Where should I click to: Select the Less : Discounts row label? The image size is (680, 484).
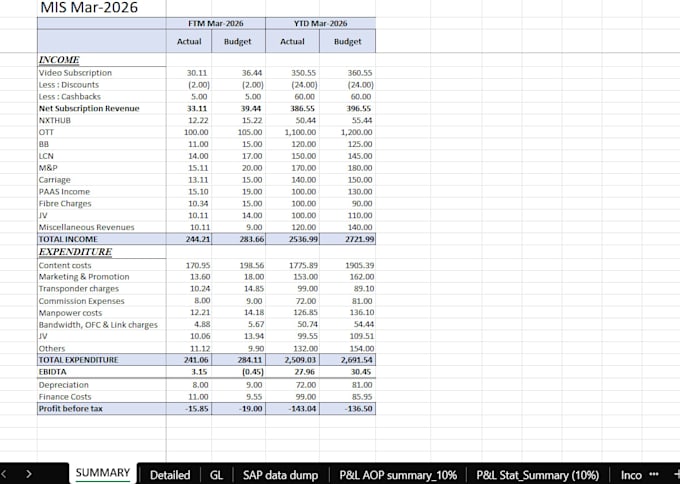(69, 85)
